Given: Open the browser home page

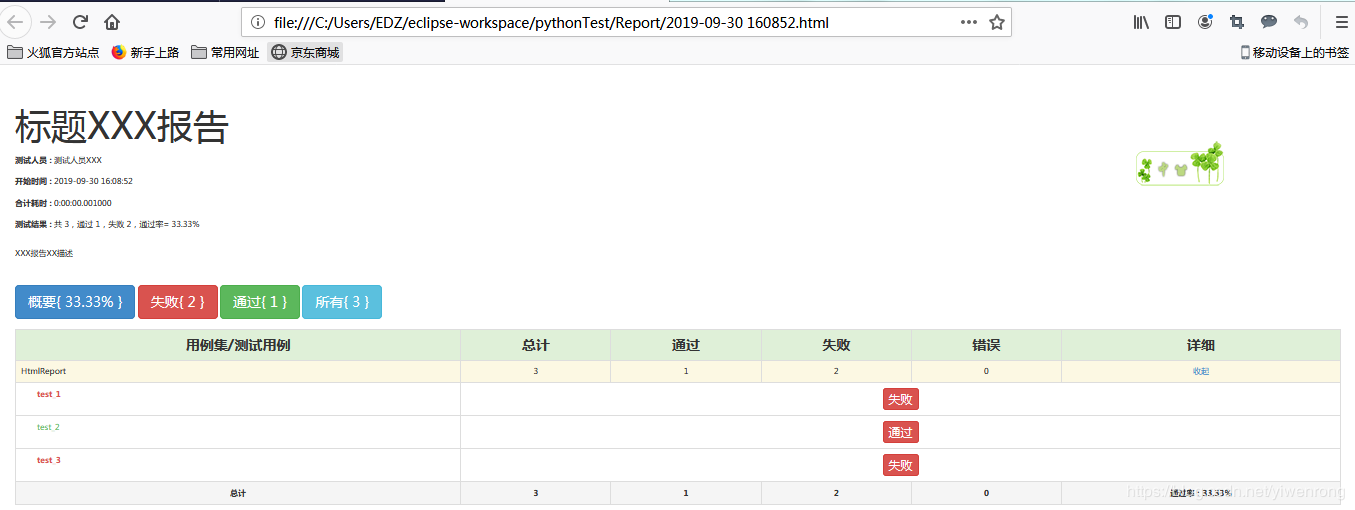Looking at the screenshot, I should pos(112,22).
